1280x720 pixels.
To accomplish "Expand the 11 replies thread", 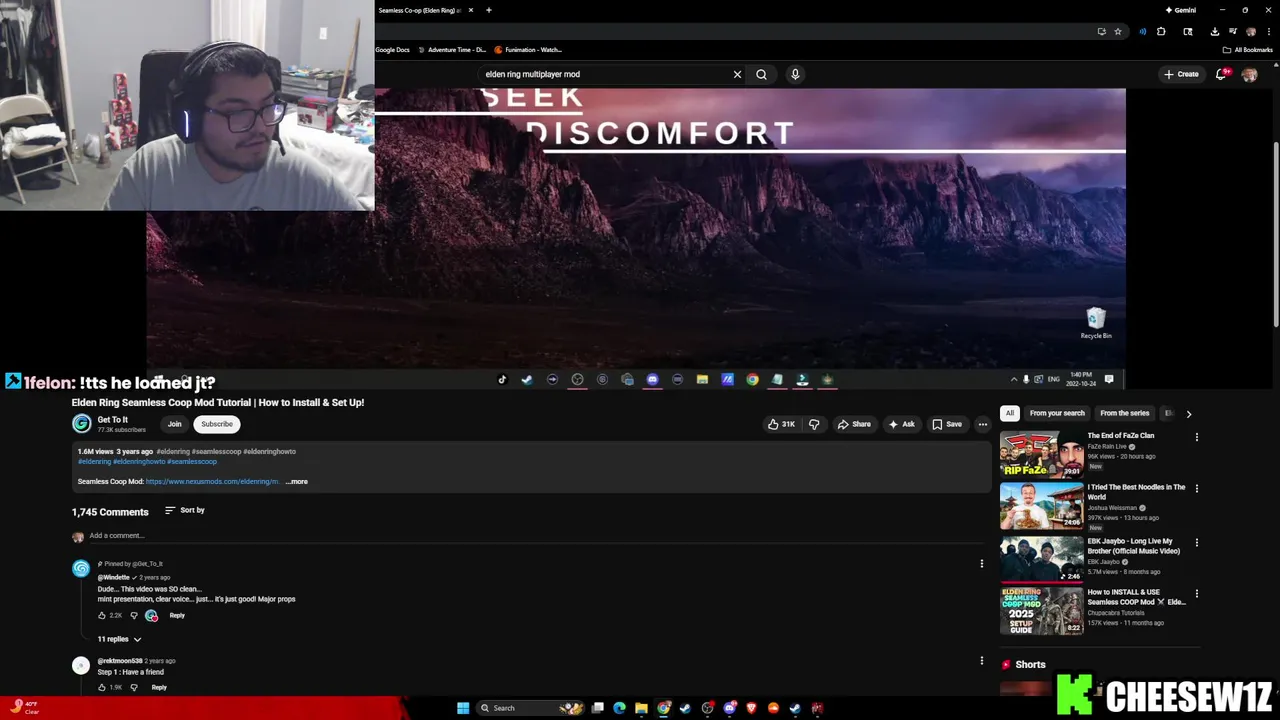I will tap(119, 639).
